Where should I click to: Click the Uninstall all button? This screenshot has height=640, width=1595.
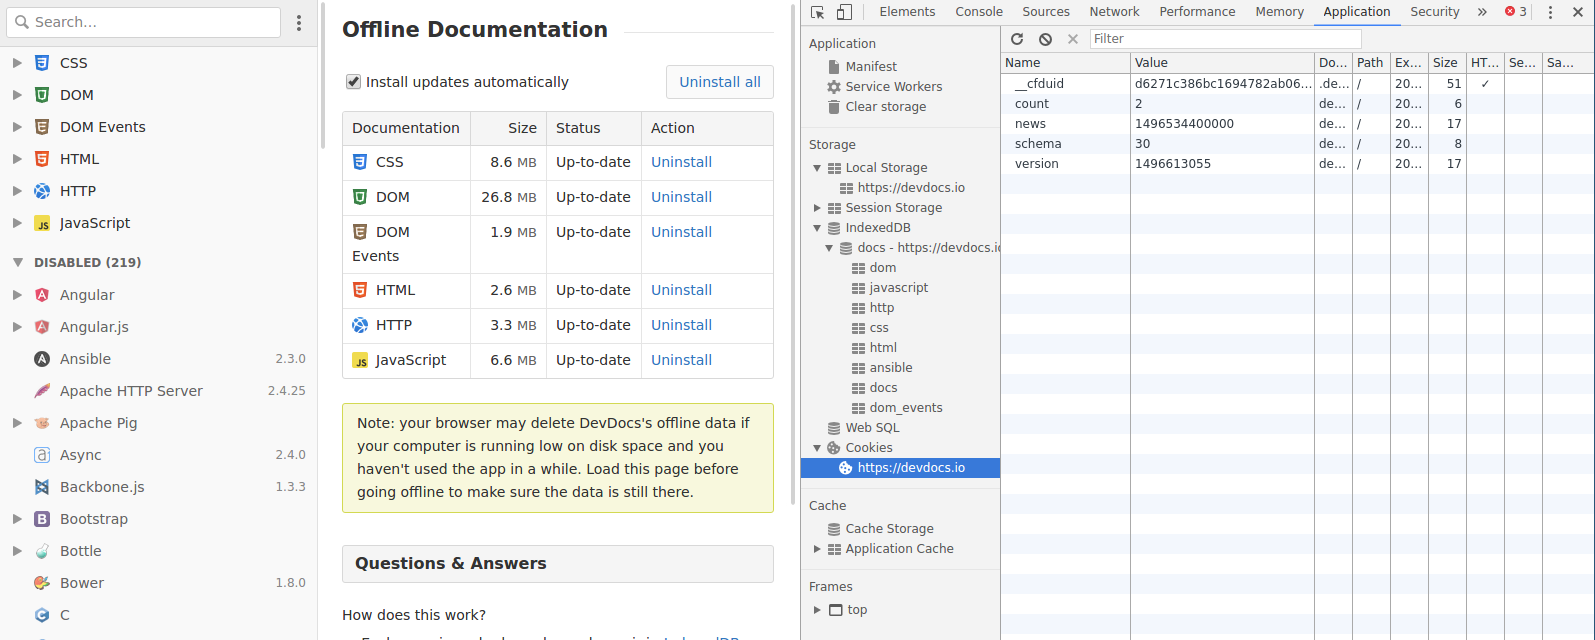(x=720, y=82)
